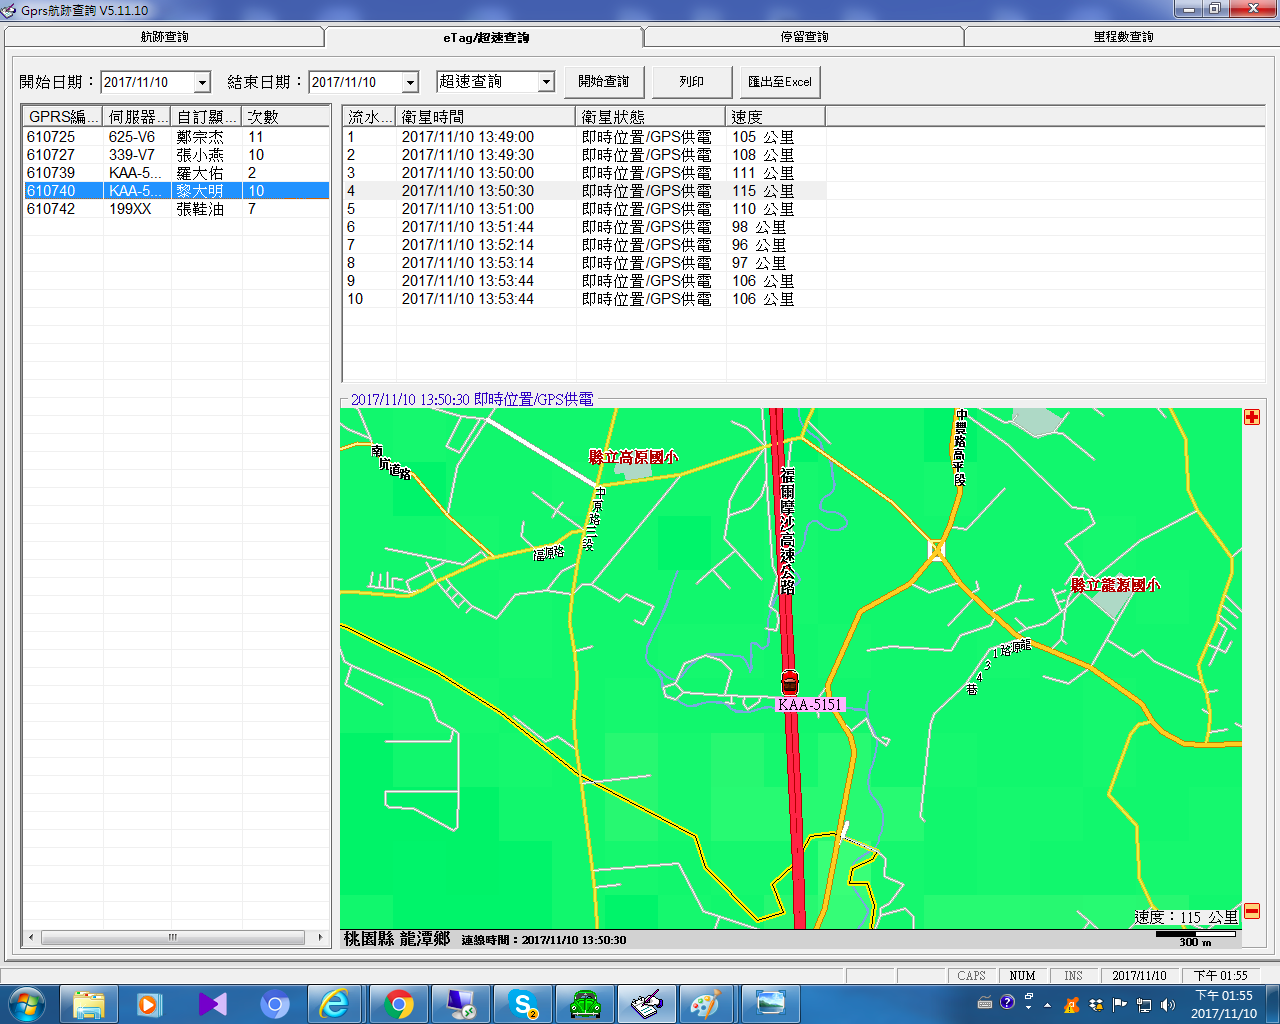Open the remote desktop connection taskbar icon

pyautogui.click(x=460, y=1004)
